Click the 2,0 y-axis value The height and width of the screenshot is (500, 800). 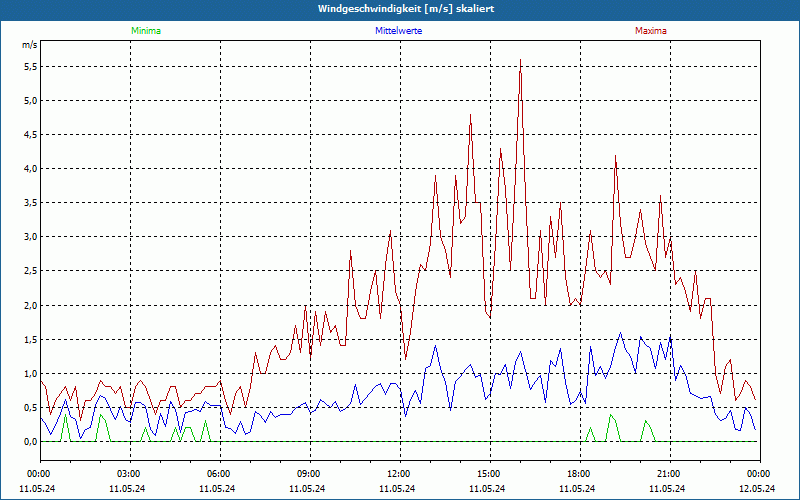point(31,306)
